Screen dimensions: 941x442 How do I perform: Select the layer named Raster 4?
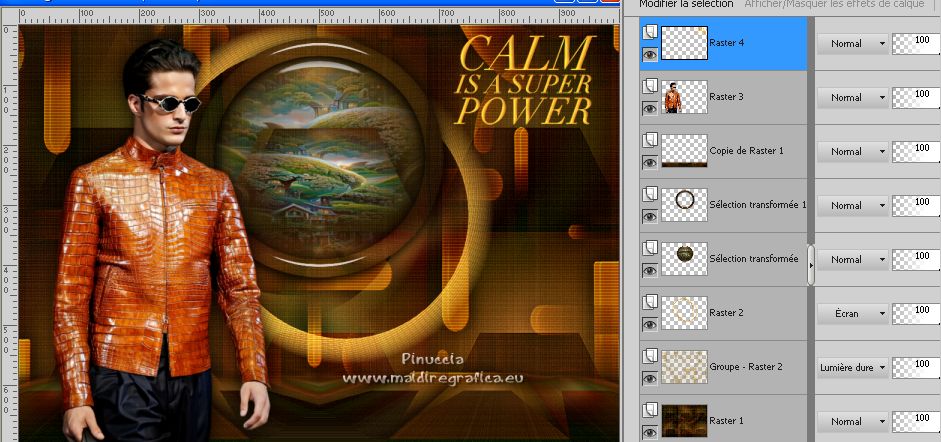[x=726, y=43]
